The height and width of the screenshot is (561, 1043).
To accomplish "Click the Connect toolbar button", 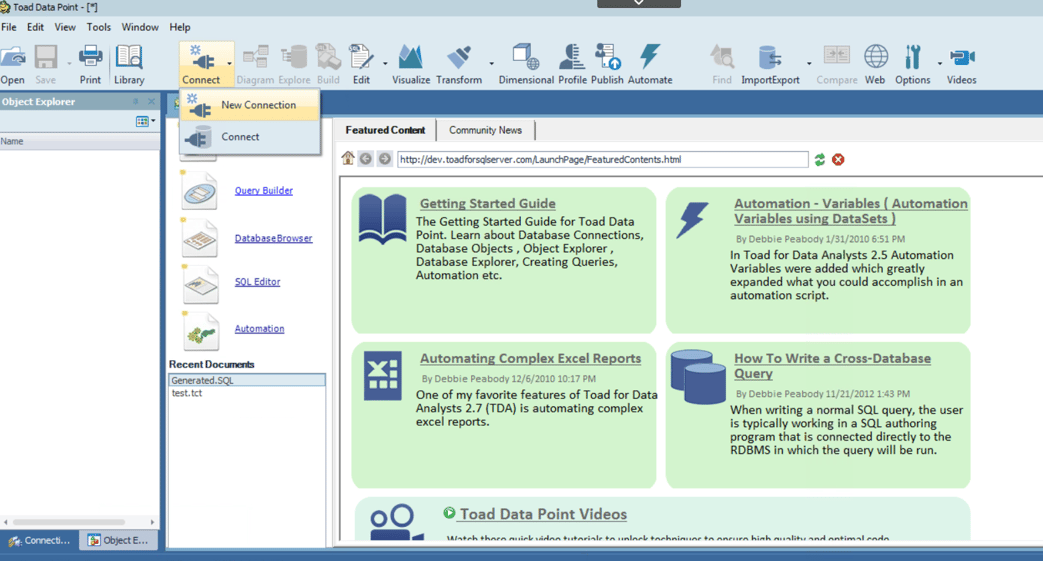I will tap(201, 64).
